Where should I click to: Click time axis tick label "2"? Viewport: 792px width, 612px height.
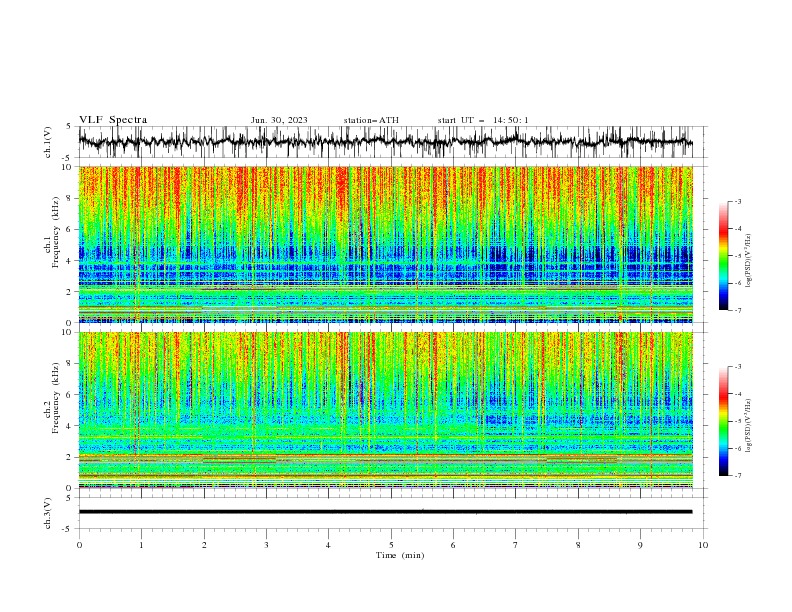(x=204, y=545)
